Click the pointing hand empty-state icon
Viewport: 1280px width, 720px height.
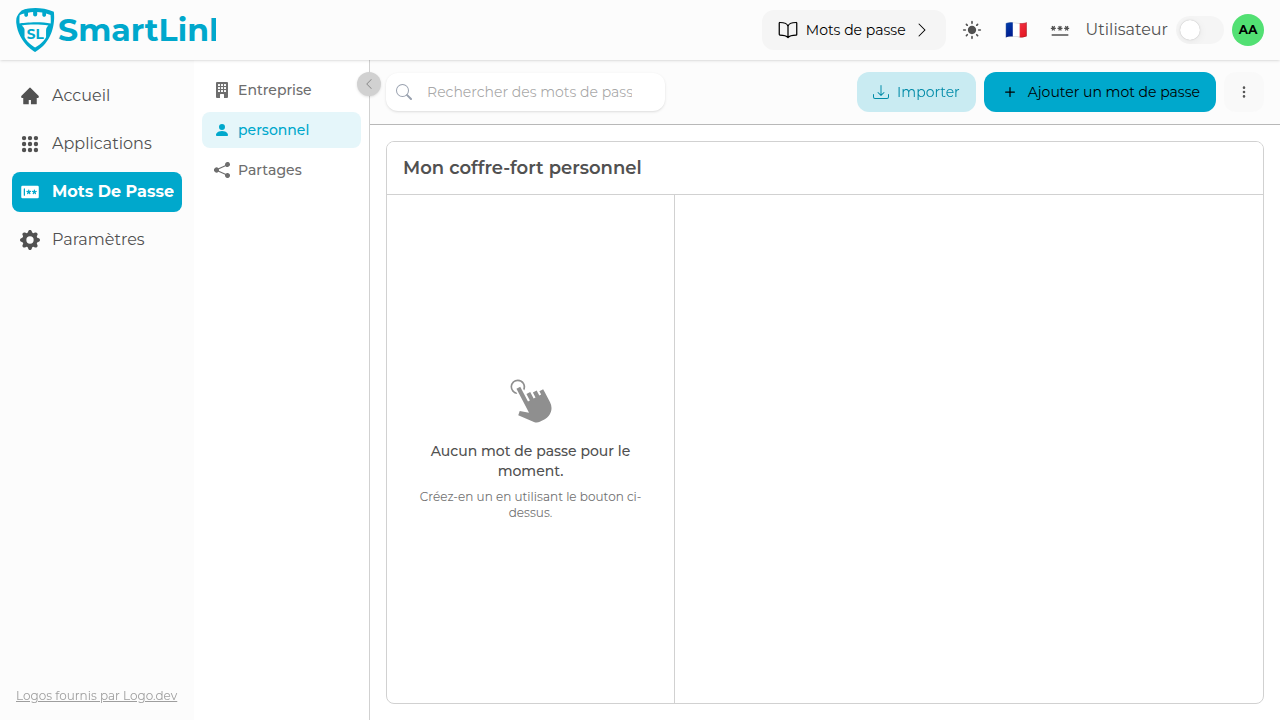tap(530, 400)
